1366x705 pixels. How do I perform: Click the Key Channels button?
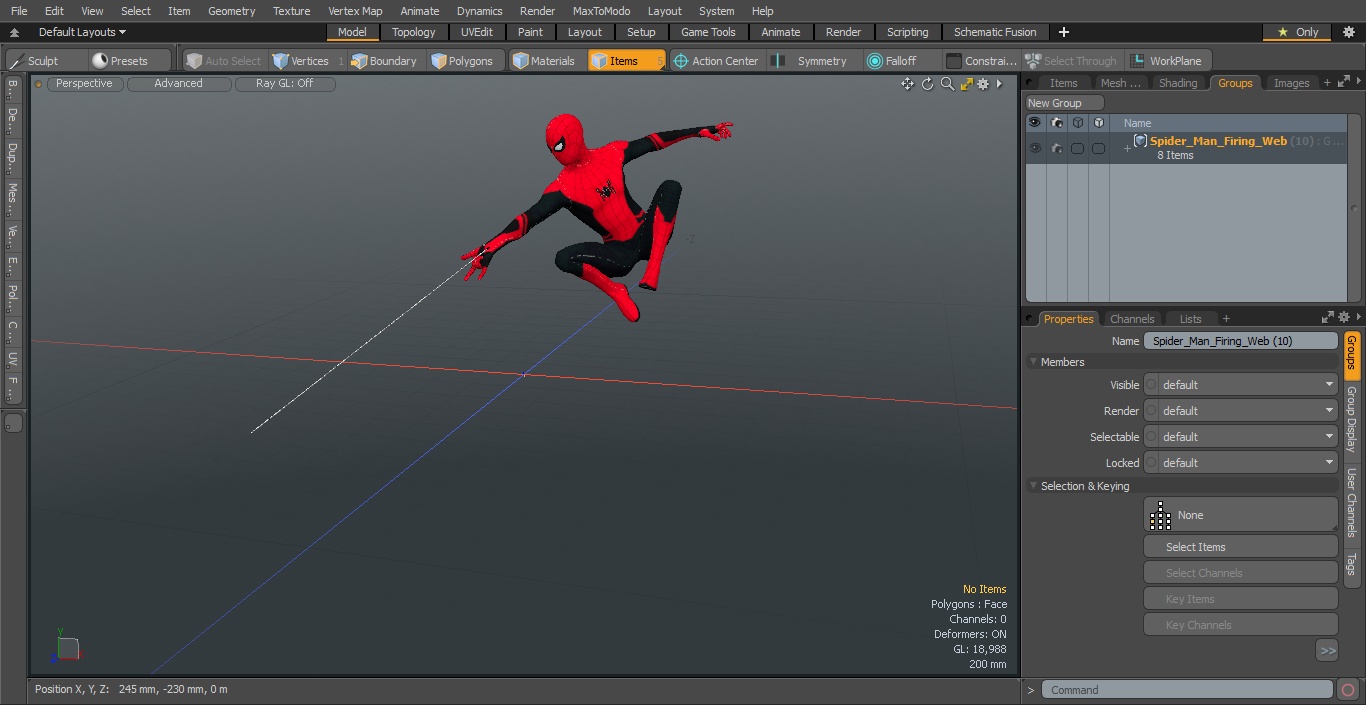(x=1240, y=625)
